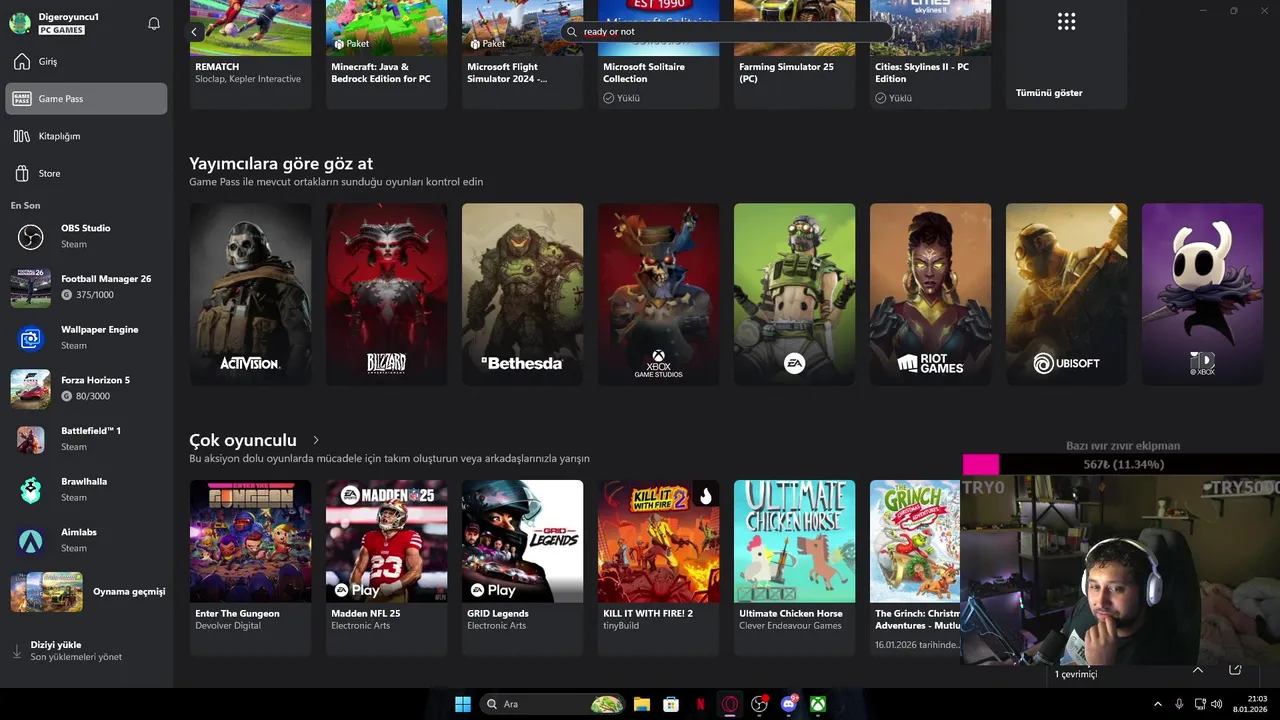1280x720 pixels.
Task: Browse ID@Xbox Hollow Knight tile
Action: point(1202,294)
